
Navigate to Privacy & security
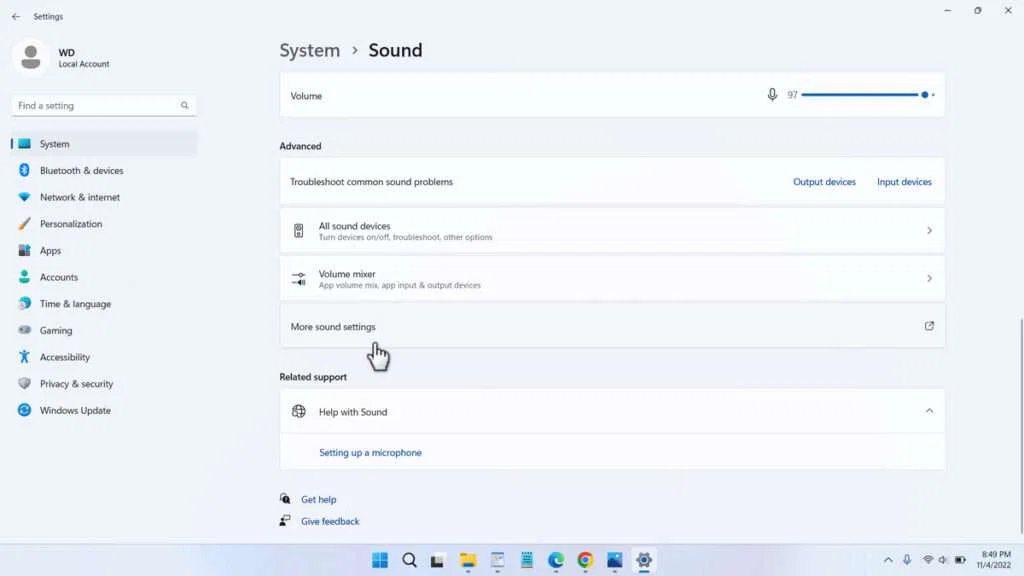click(76, 383)
